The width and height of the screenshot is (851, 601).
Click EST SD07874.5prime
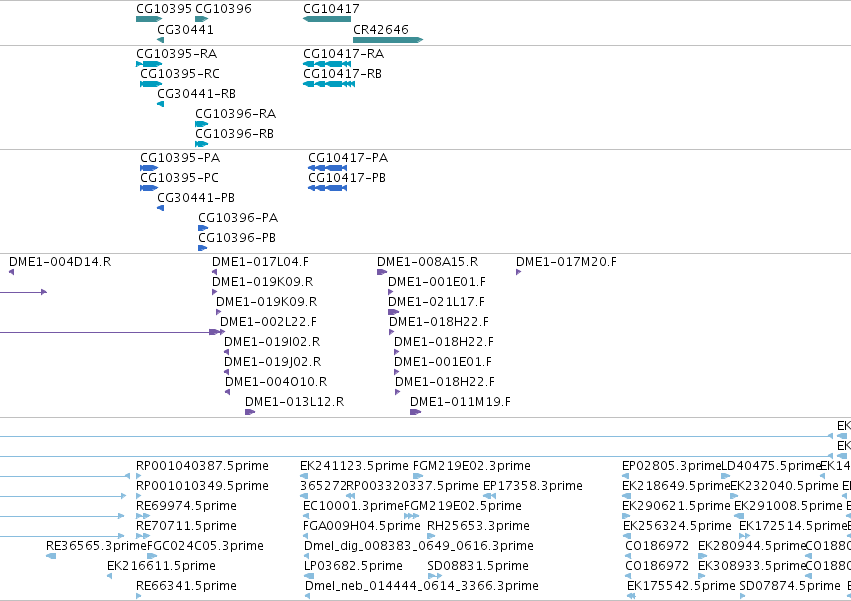click(x=790, y=587)
